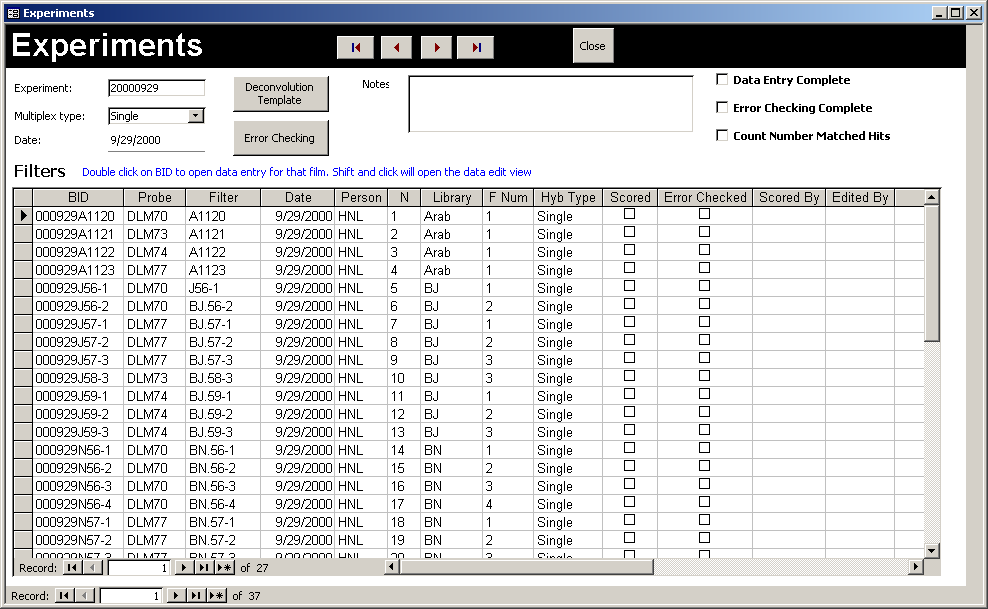
Task: Click first record in bottom form navigator
Action: [63, 596]
